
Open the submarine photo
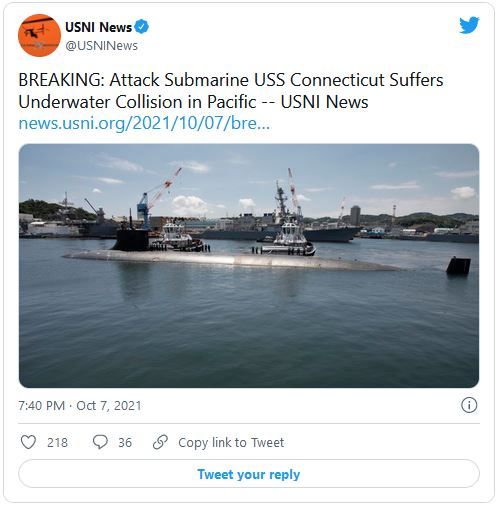click(x=249, y=266)
